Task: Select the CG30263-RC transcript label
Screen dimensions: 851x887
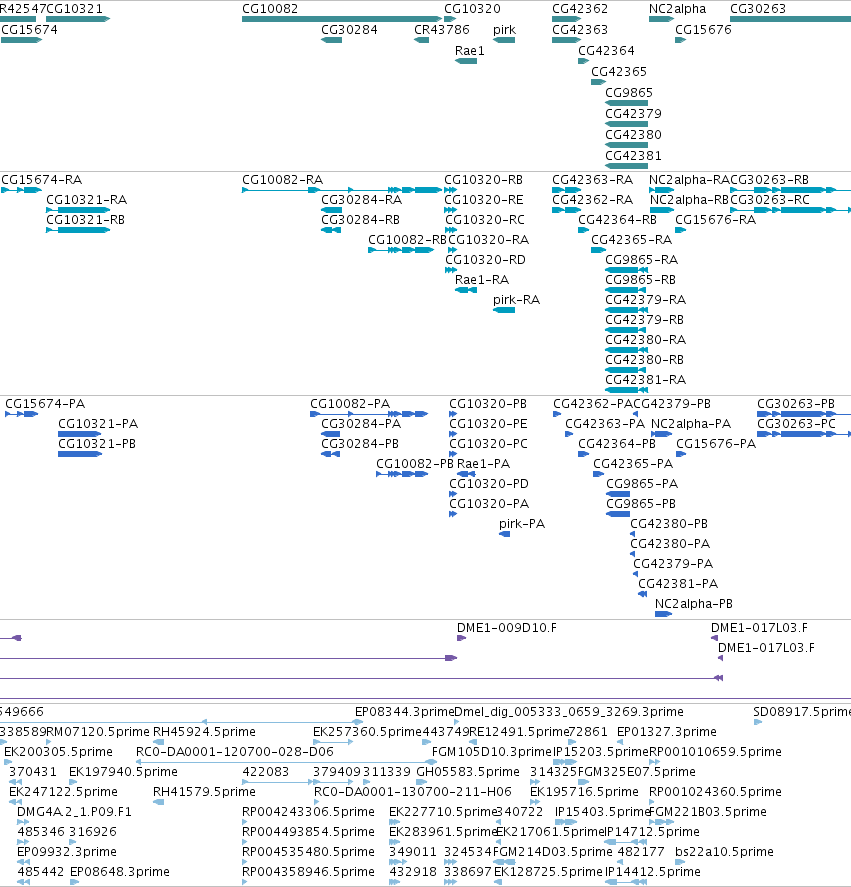Action: tap(770, 200)
